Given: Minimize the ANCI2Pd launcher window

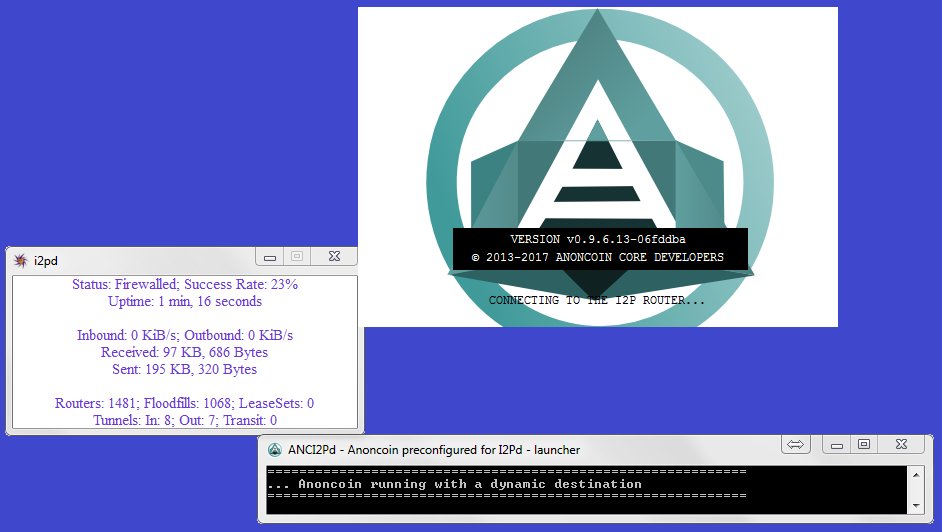Looking at the screenshot, I should click(x=837, y=445).
